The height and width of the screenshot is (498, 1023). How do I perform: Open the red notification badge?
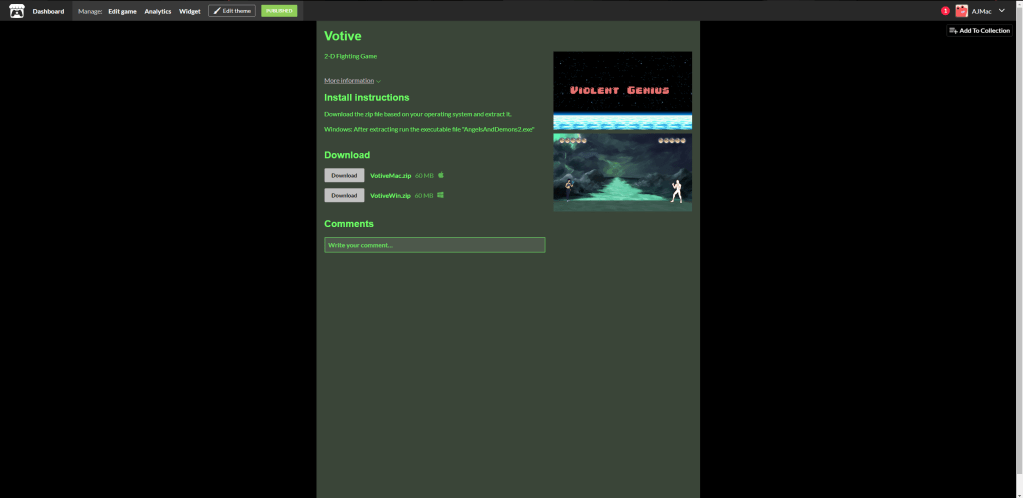tap(945, 11)
